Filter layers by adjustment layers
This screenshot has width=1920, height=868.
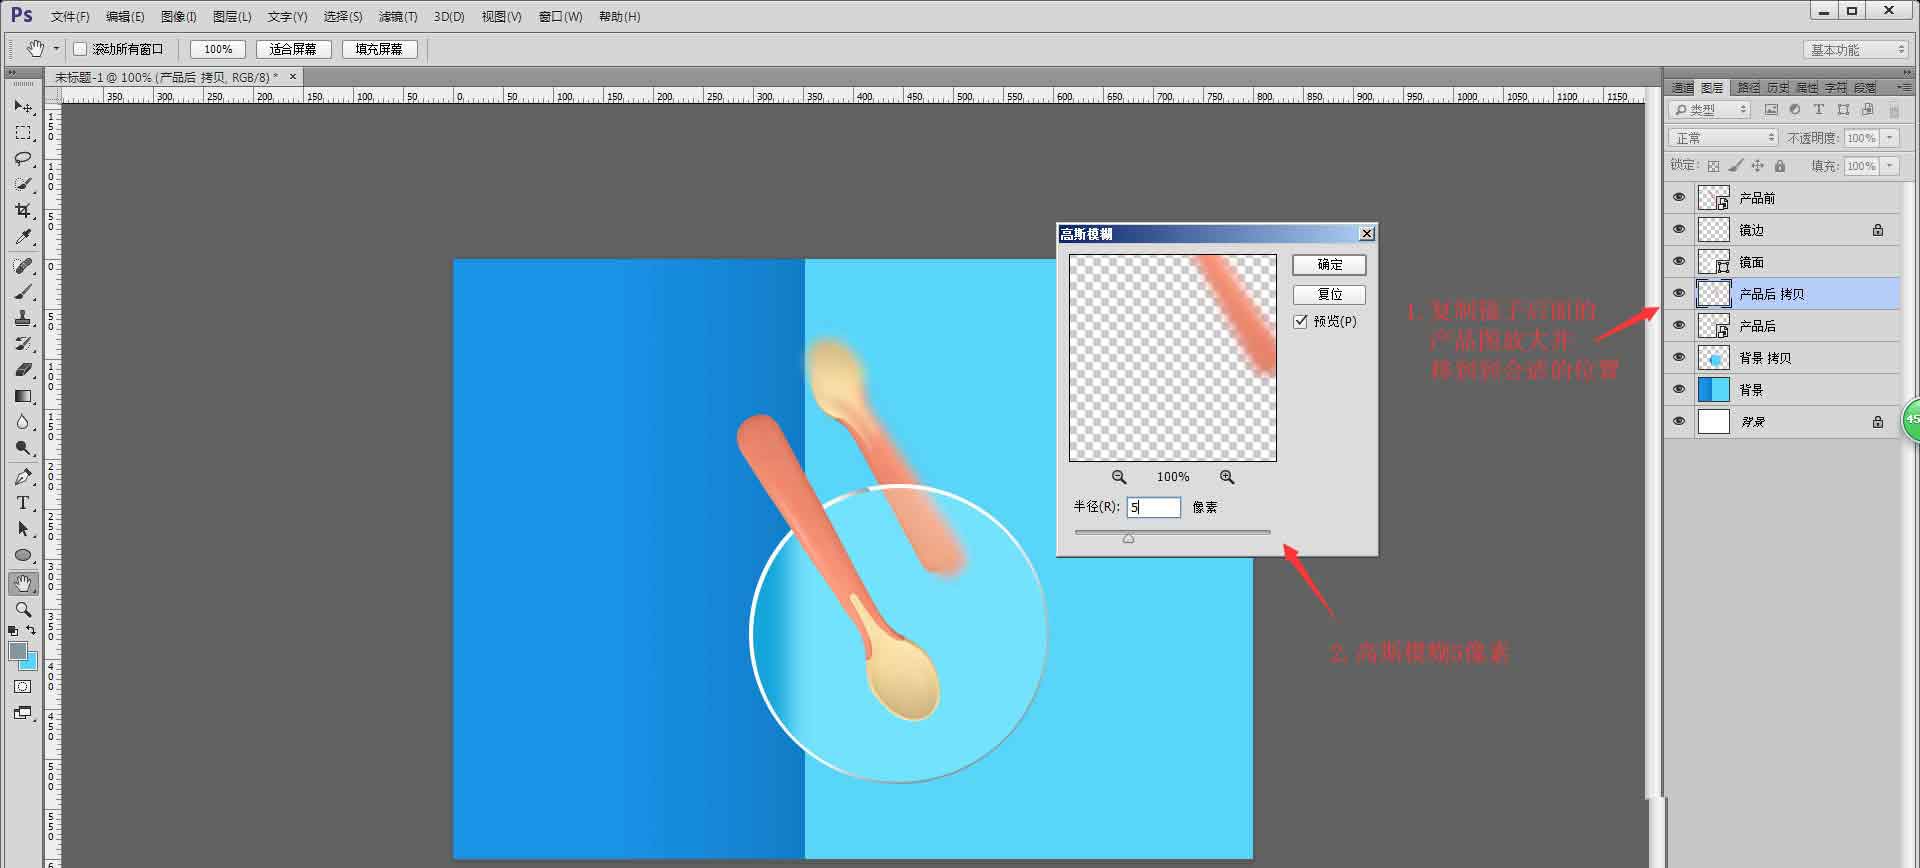coord(1795,110)
